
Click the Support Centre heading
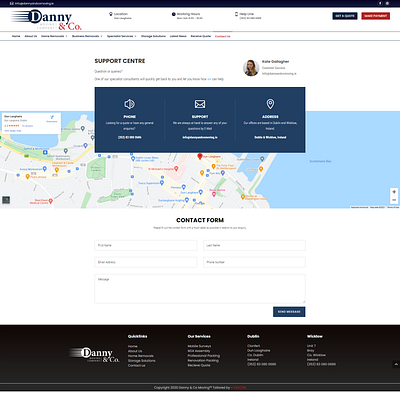point(120,61)
